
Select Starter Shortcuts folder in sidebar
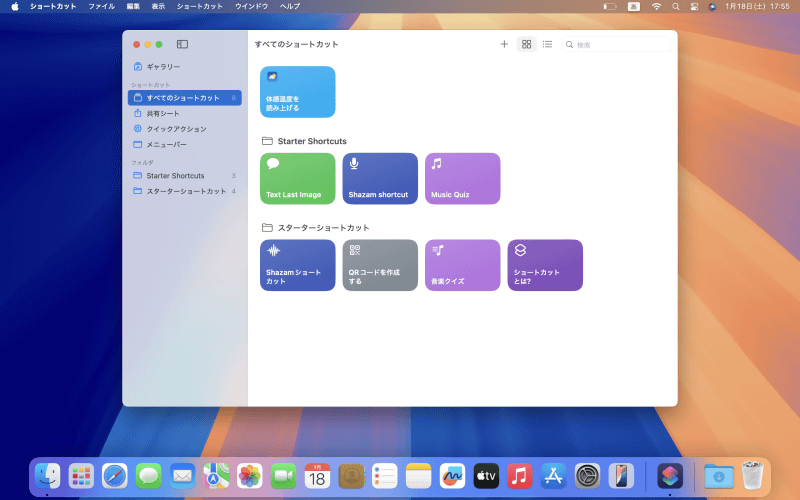coord(184,176)
